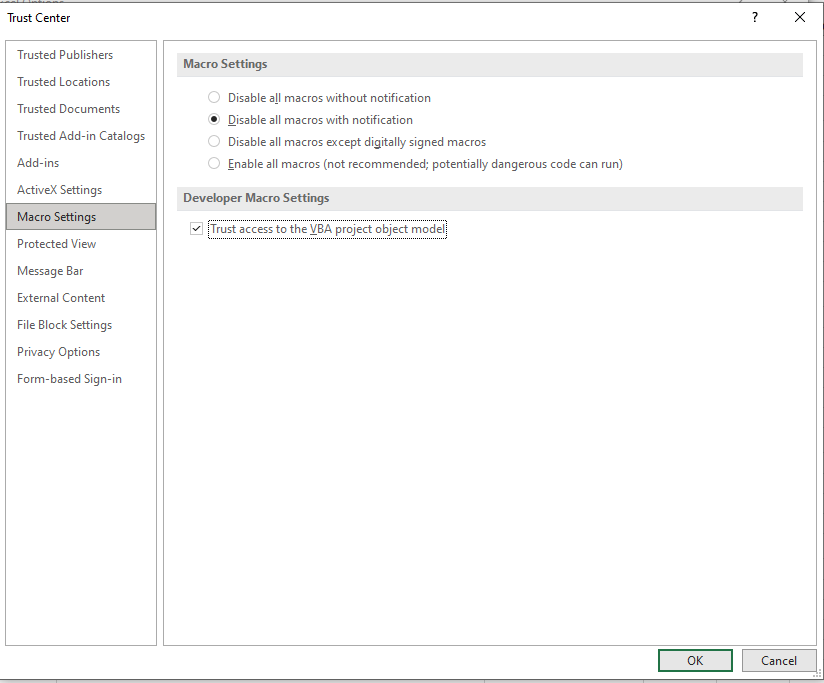Image resolution: width=824 pixels, height=683 pixels.
Task: Open Trusted Add-in Catalogs page
Action: 81,136
